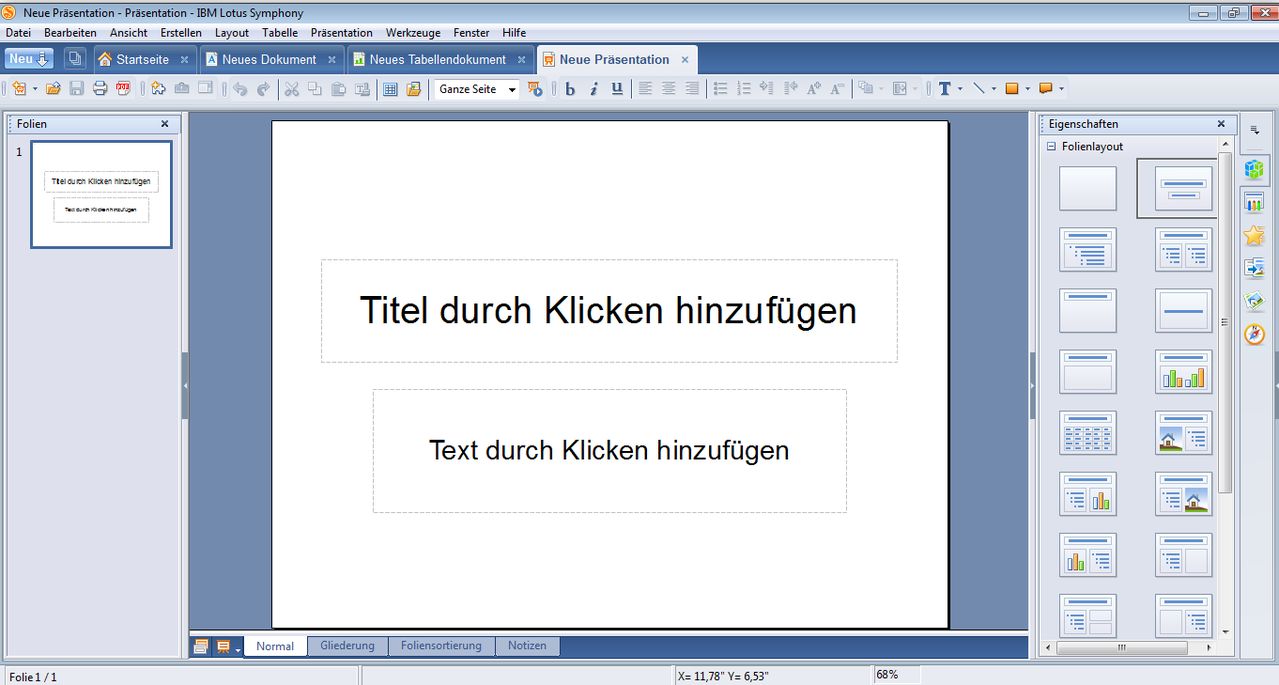Click the Print icon in the toolbar
The height and width of the screenshot is (685, 1279).
100,89
